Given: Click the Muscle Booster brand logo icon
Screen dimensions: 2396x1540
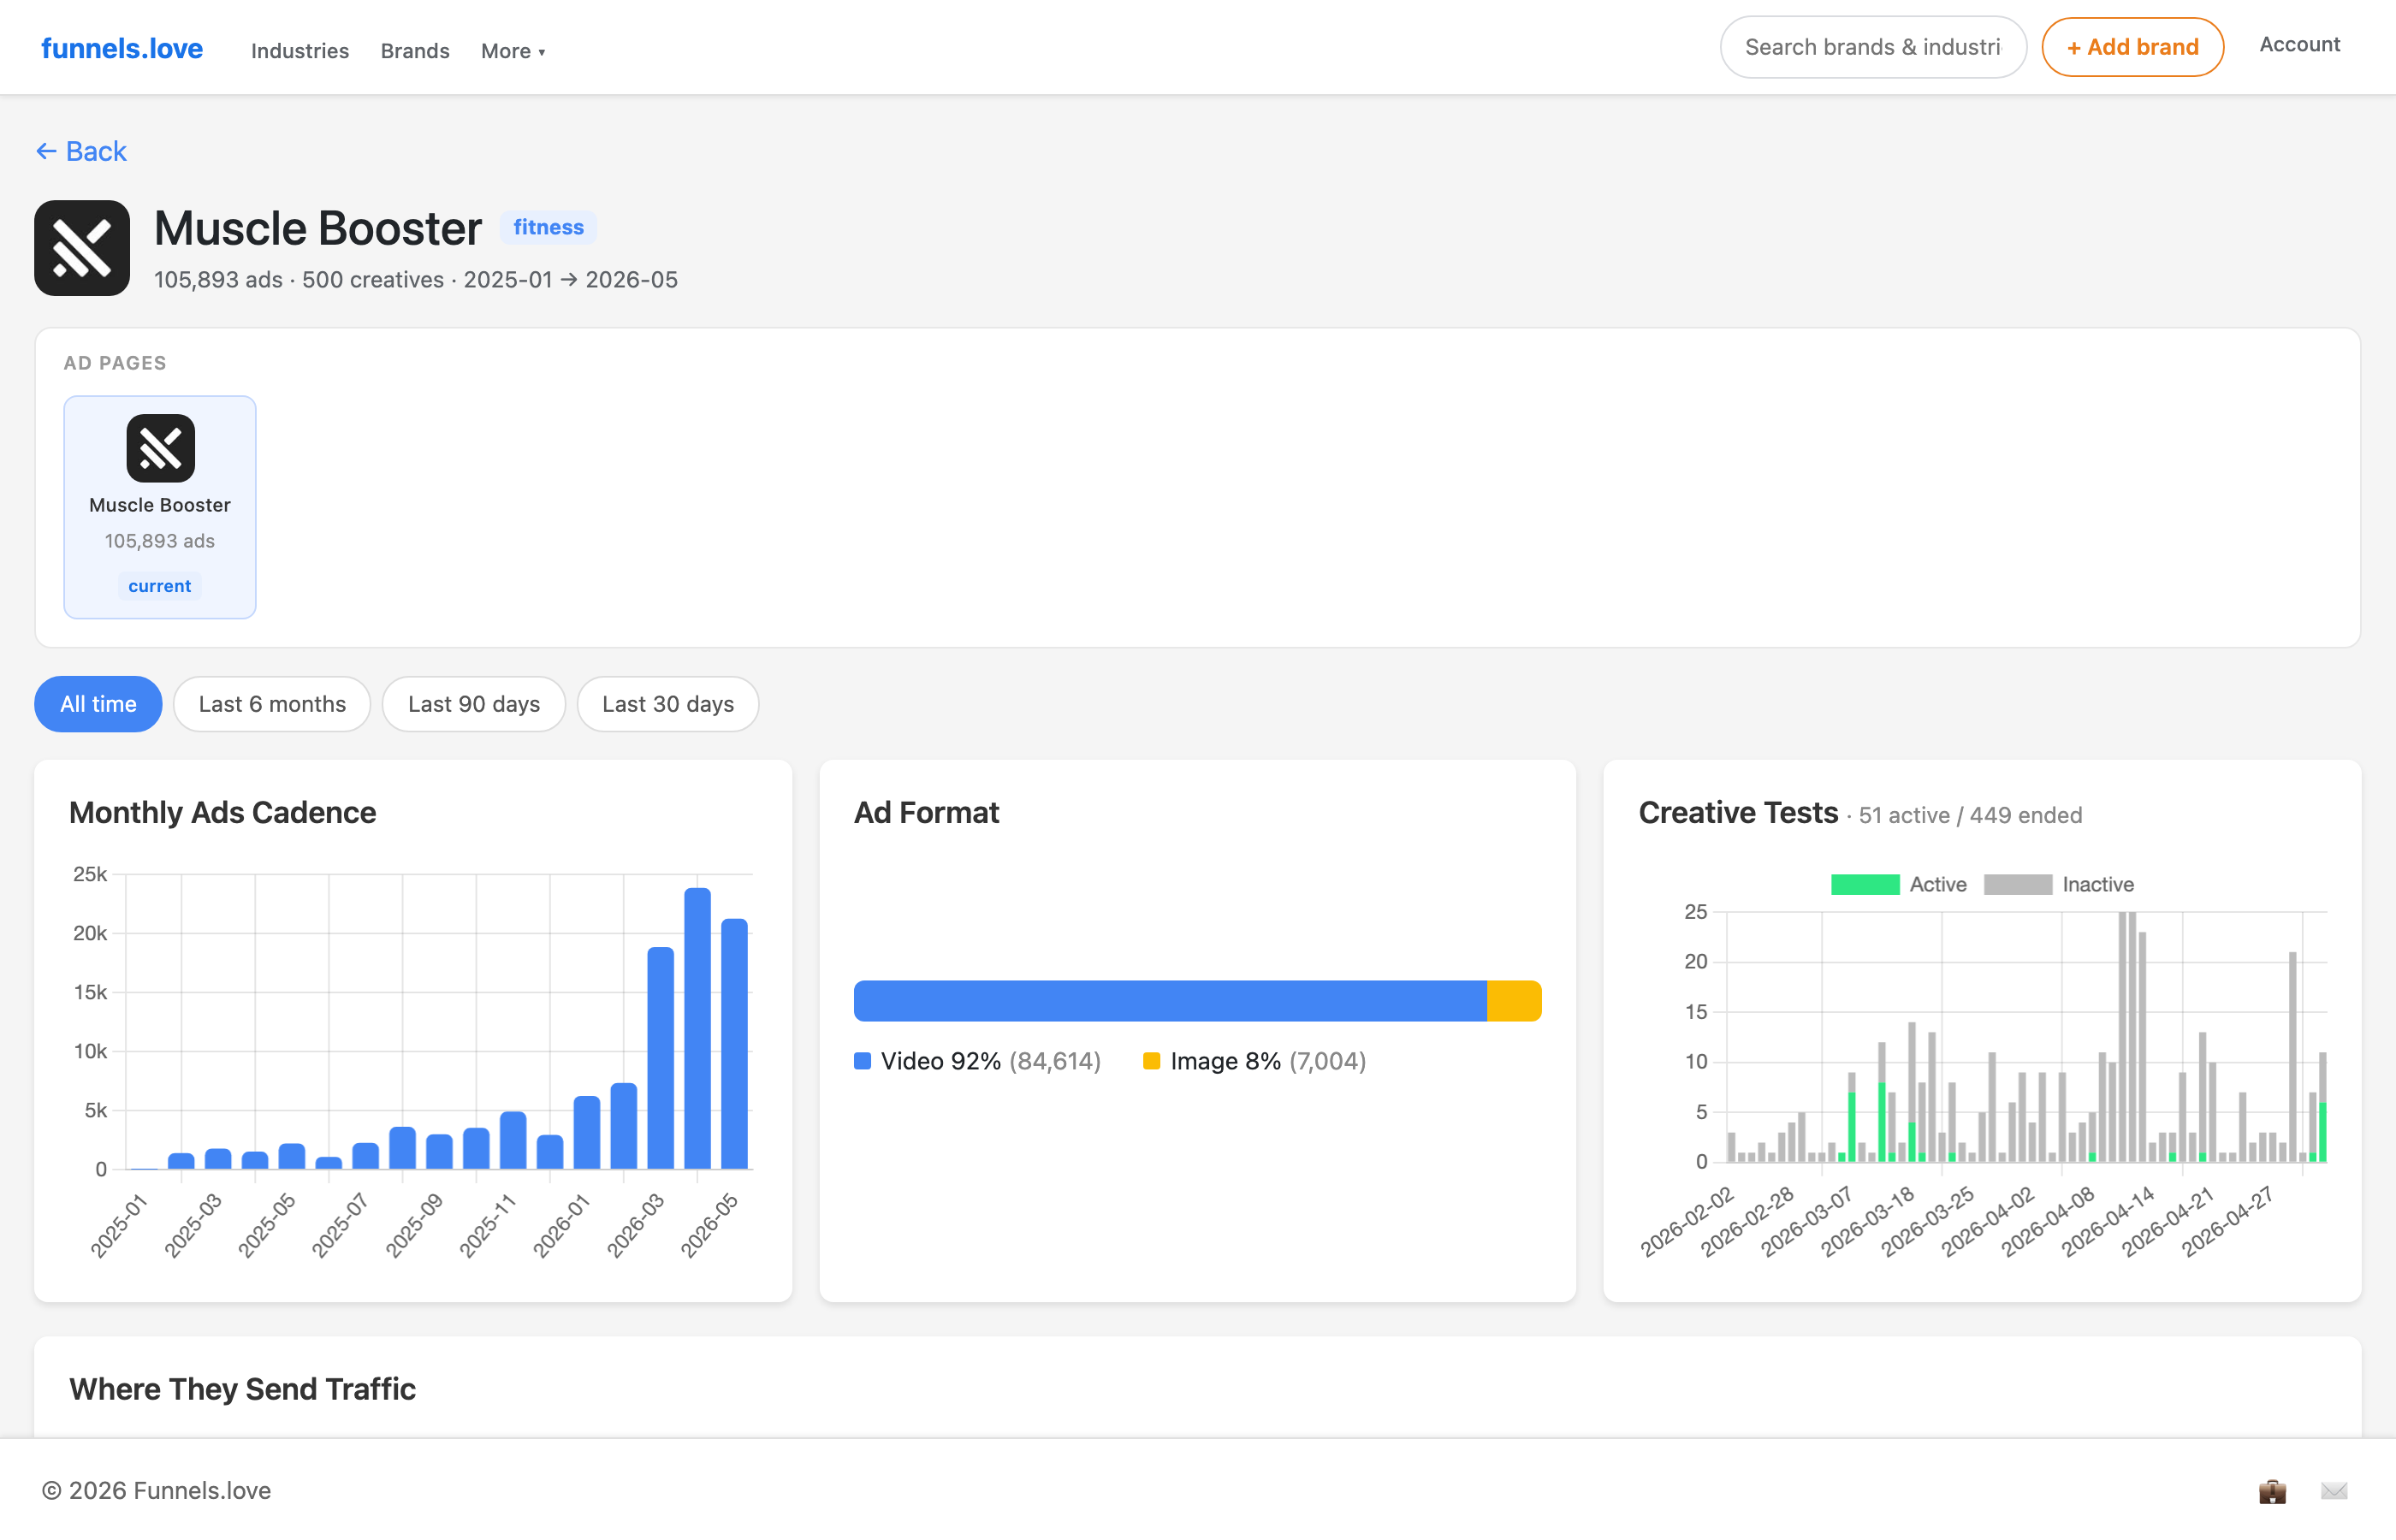Looking at the screenshot, I should (x=82, y=248).
